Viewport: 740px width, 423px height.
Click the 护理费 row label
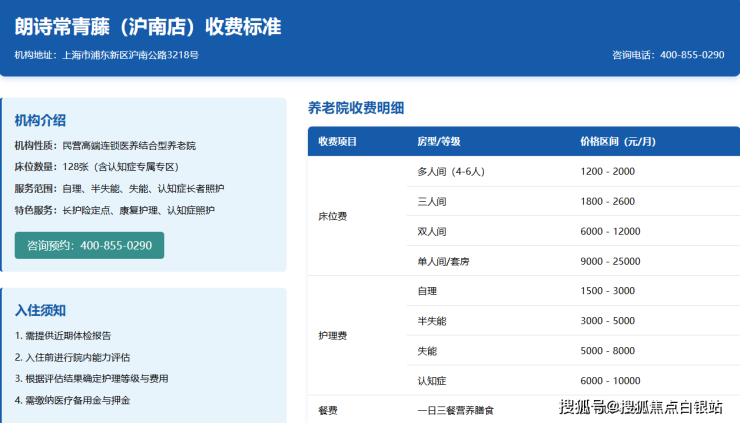coord(333,336)
